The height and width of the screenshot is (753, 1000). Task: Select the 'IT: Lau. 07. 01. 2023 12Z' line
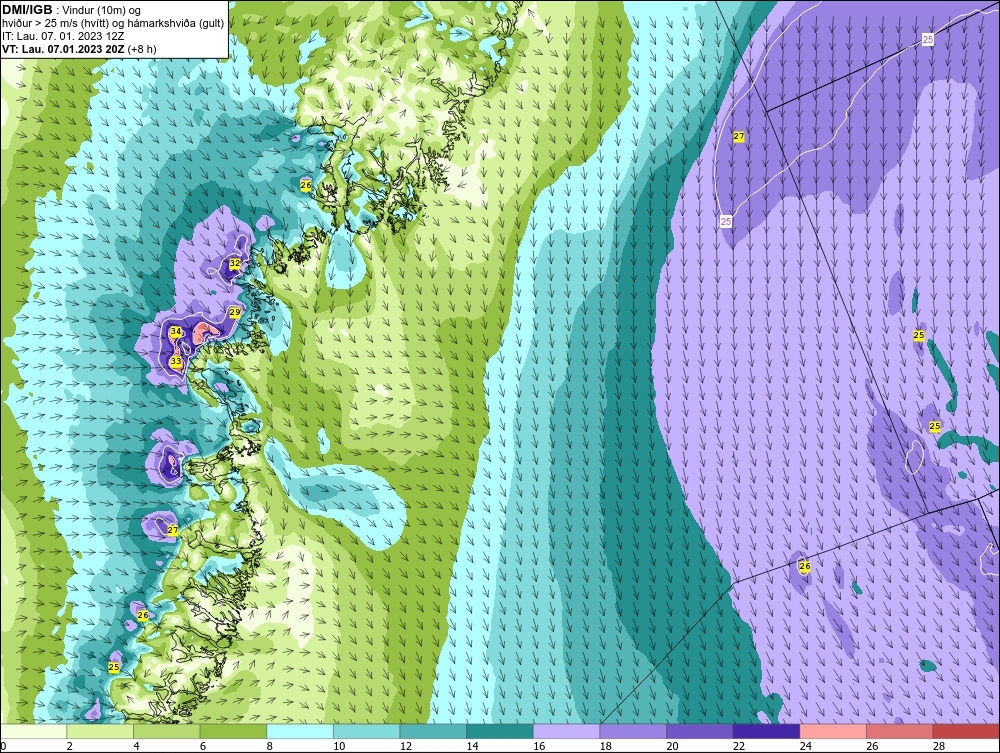coord(62,36)
